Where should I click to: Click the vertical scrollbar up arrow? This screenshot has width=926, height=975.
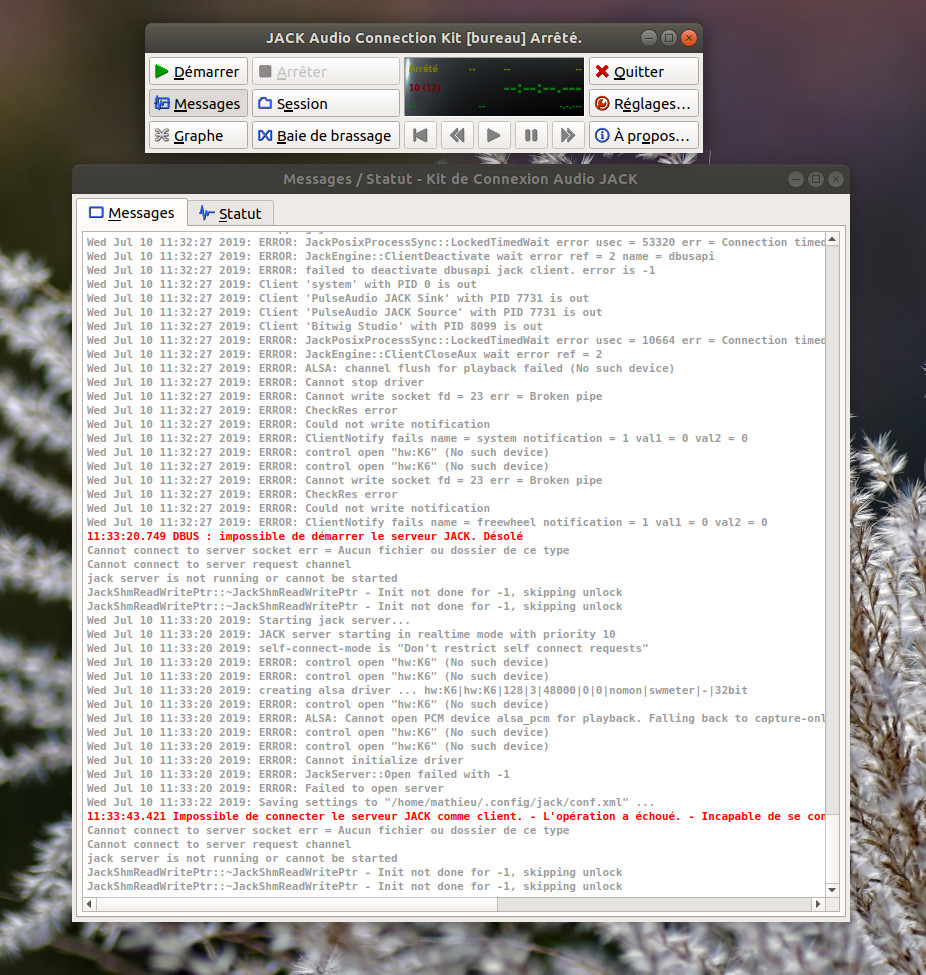832,239
